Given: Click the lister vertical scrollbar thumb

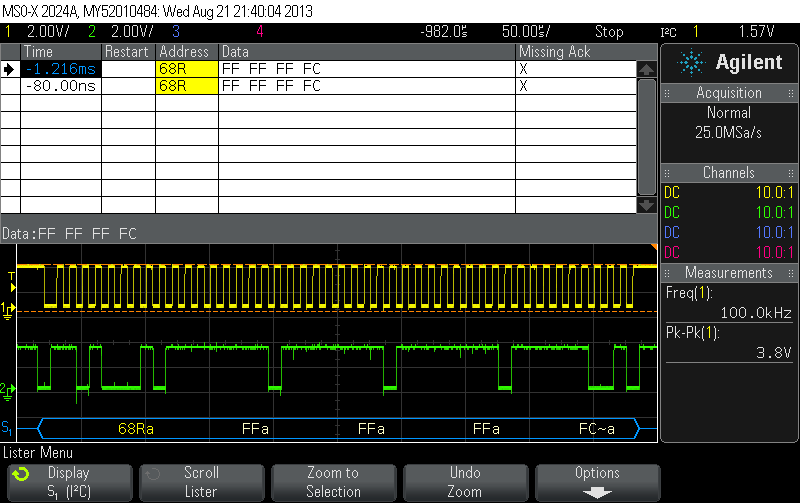Looking at the screenshot, I should click(646, 137).
